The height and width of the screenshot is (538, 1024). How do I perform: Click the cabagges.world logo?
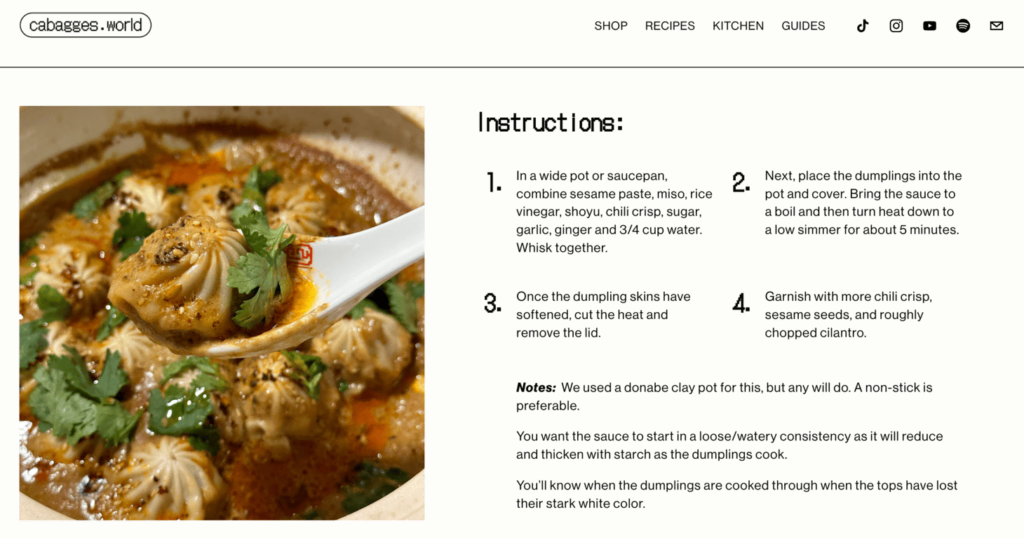point(86,25)
